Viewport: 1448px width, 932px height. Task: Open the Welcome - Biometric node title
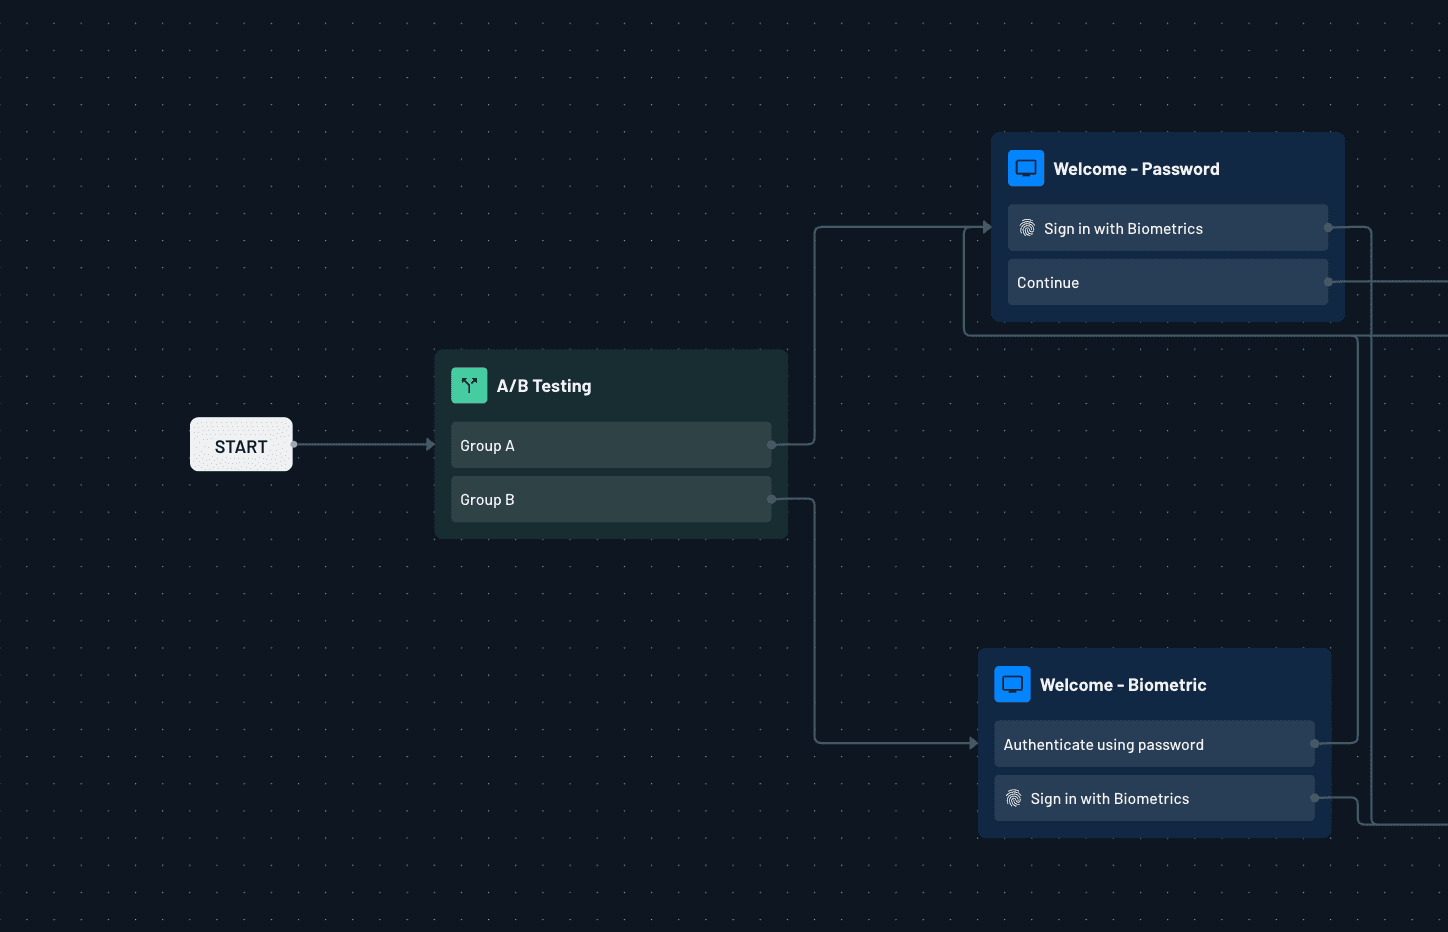(1123, 685)
